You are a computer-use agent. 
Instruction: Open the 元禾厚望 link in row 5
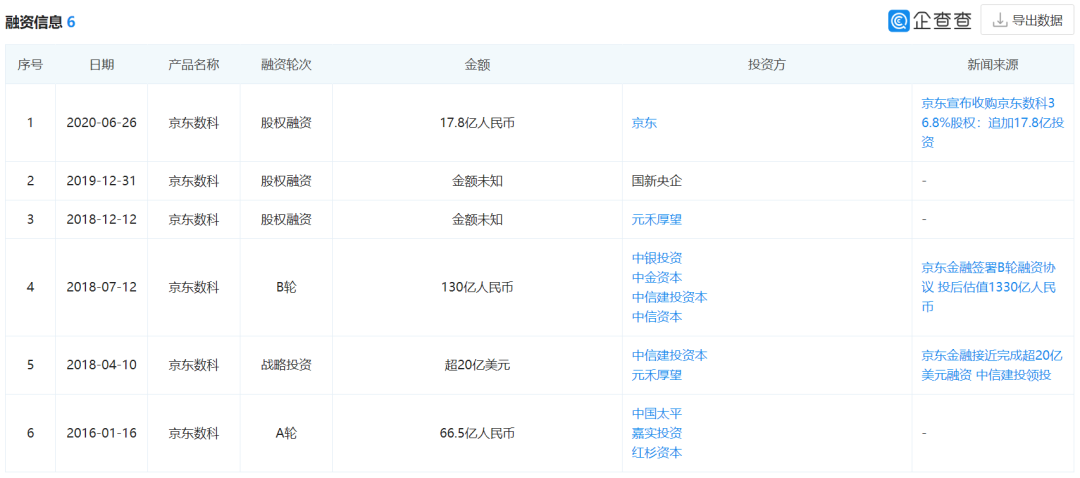pos(657,375)
